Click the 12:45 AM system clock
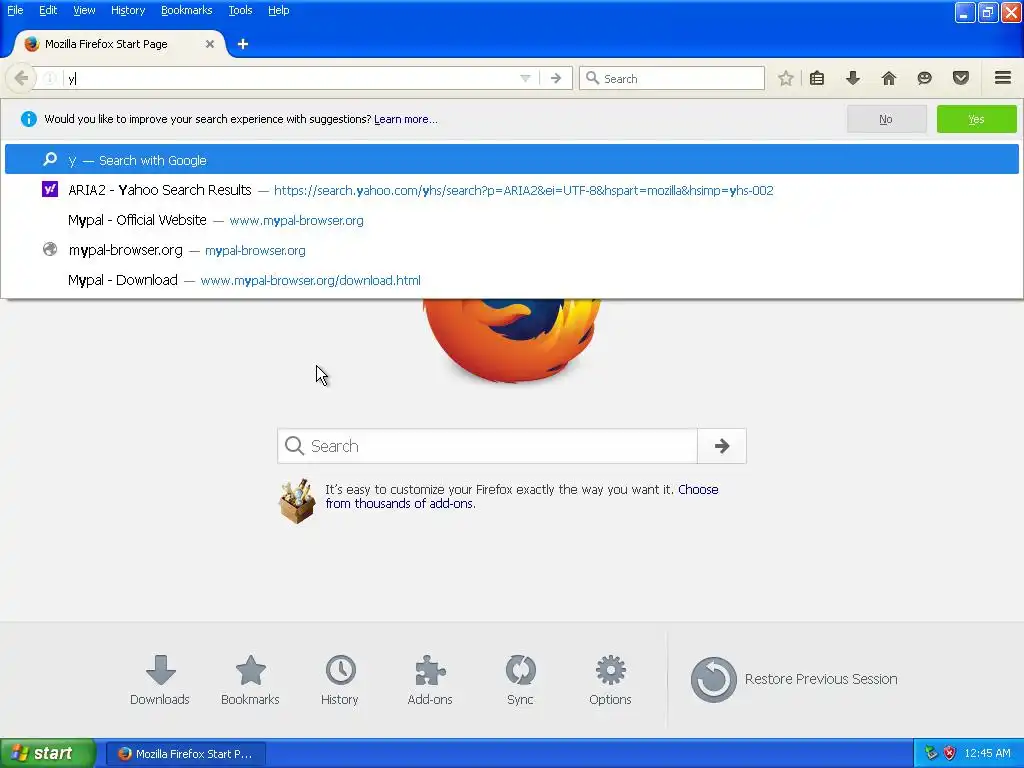Viewport: 1024px width, 768px height. [x=987, y=753]
